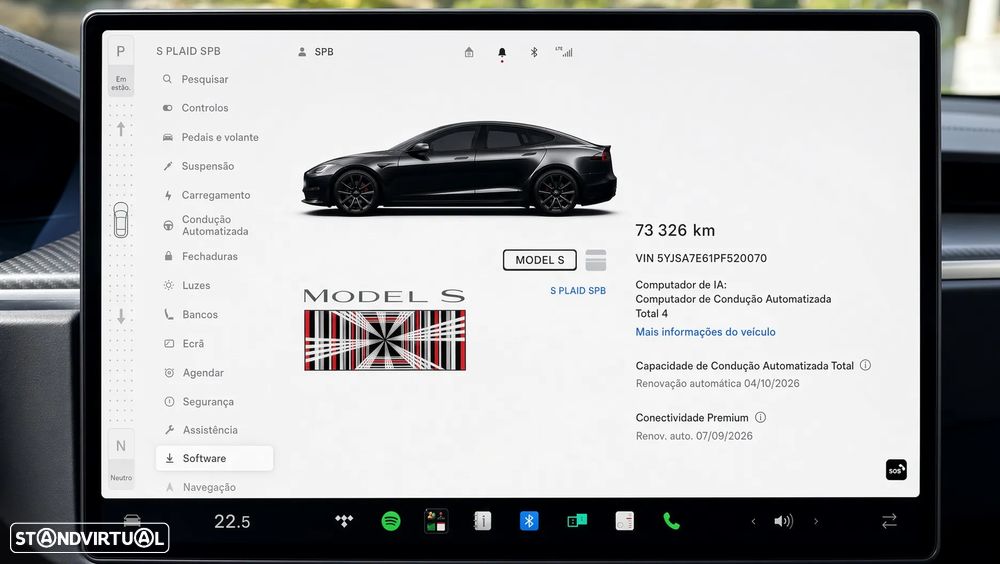The image size is (1000, 564).
Task: Tap the Bluetooth status icon in top bar
Action: 534,52
